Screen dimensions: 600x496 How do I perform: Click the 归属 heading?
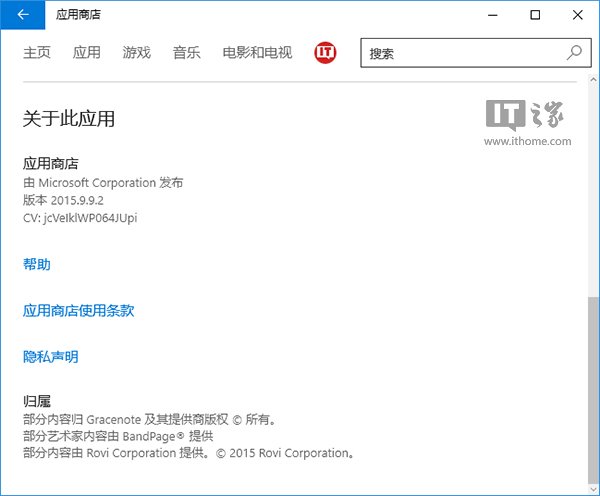(x=37, y=401)
